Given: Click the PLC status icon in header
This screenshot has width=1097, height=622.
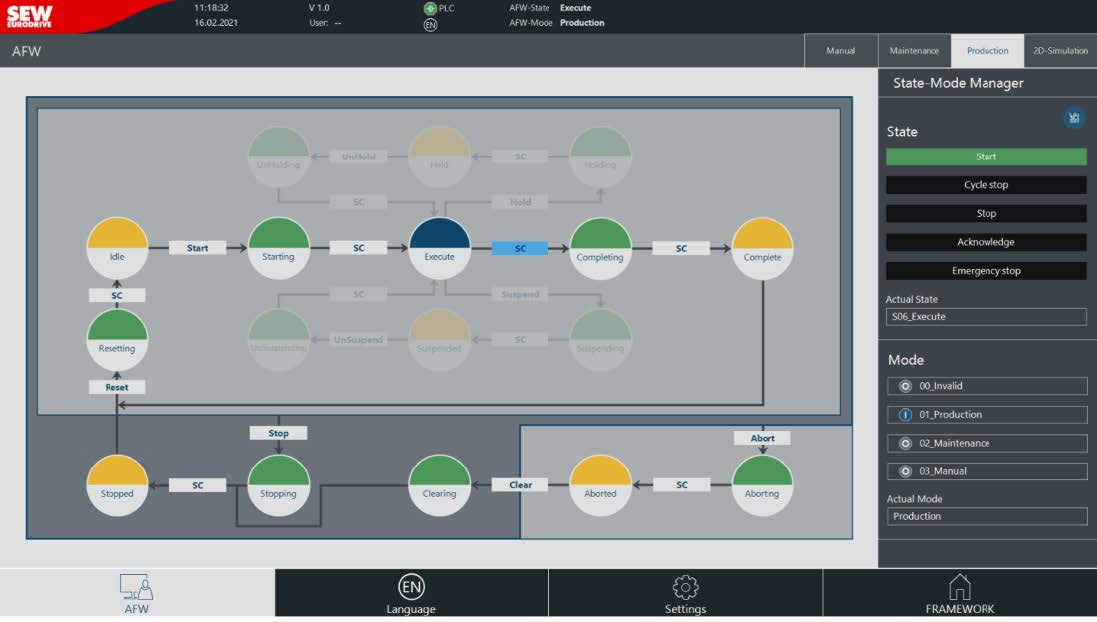Looking at the screenshot, I should coord(430,8).
